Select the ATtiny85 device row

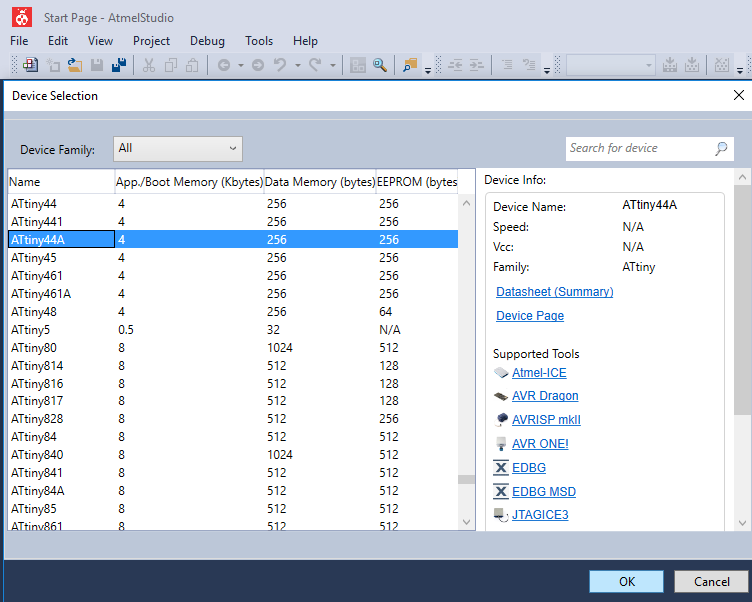click(233, 508)
